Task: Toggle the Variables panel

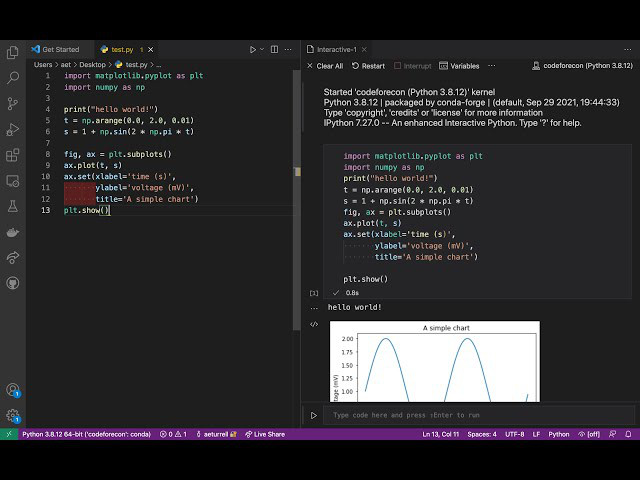Action: [459, 66]
